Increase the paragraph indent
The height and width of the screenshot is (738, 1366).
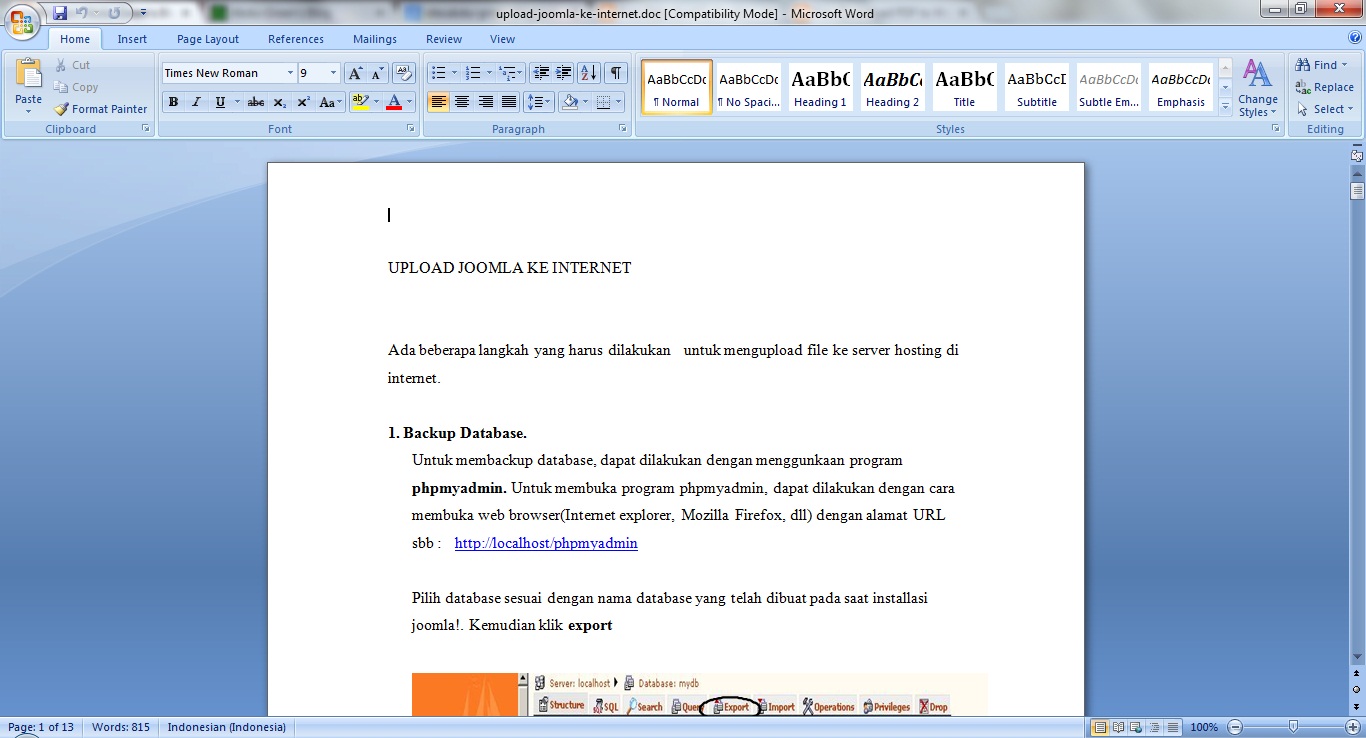coord(564,73)
